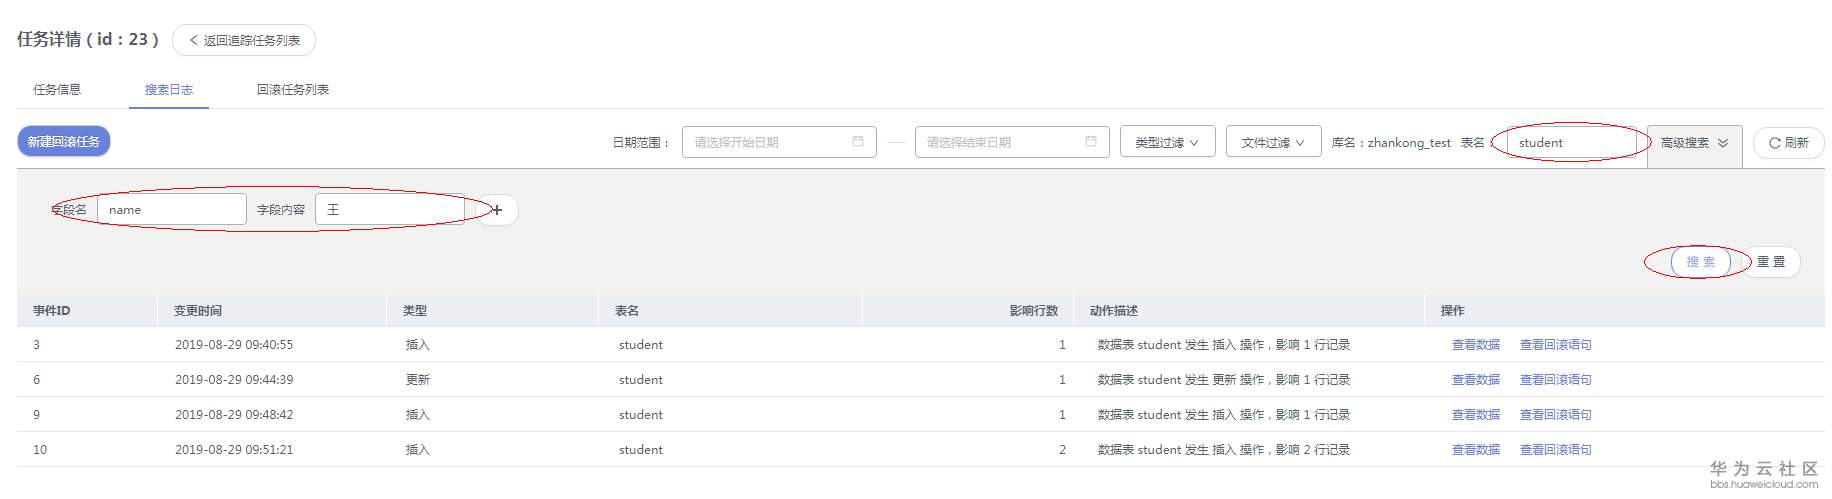Open the 文件过滤 file filter dropdown
Screen dimensions: 1832x499
click(x=1272, y=142)
